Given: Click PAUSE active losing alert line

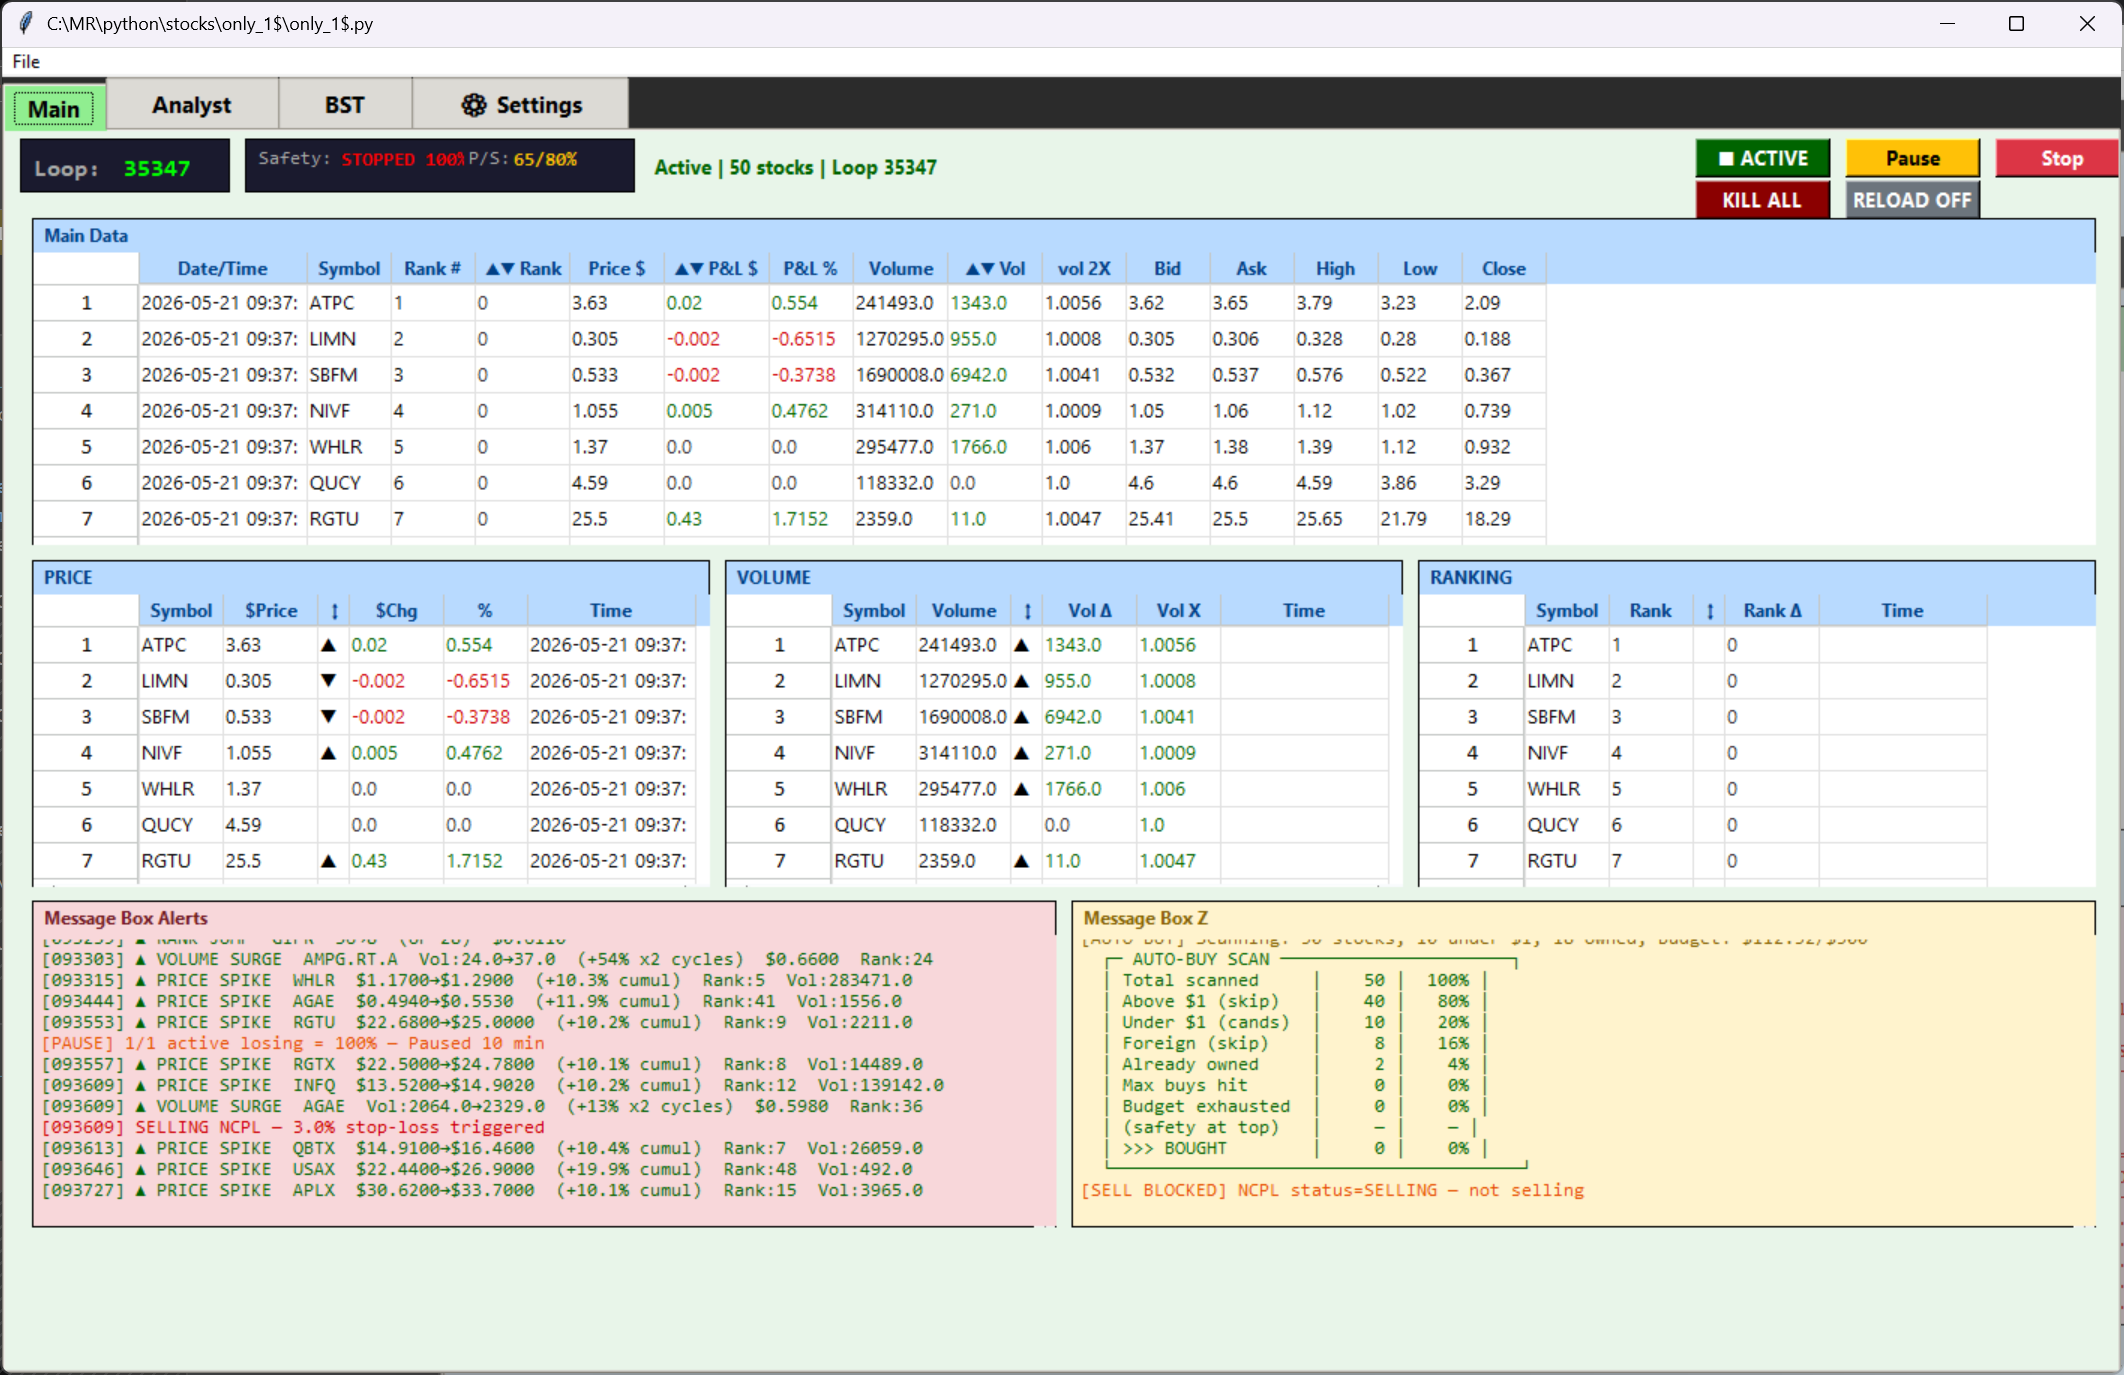Looking at the screenshot, I should pos(293,1043).
